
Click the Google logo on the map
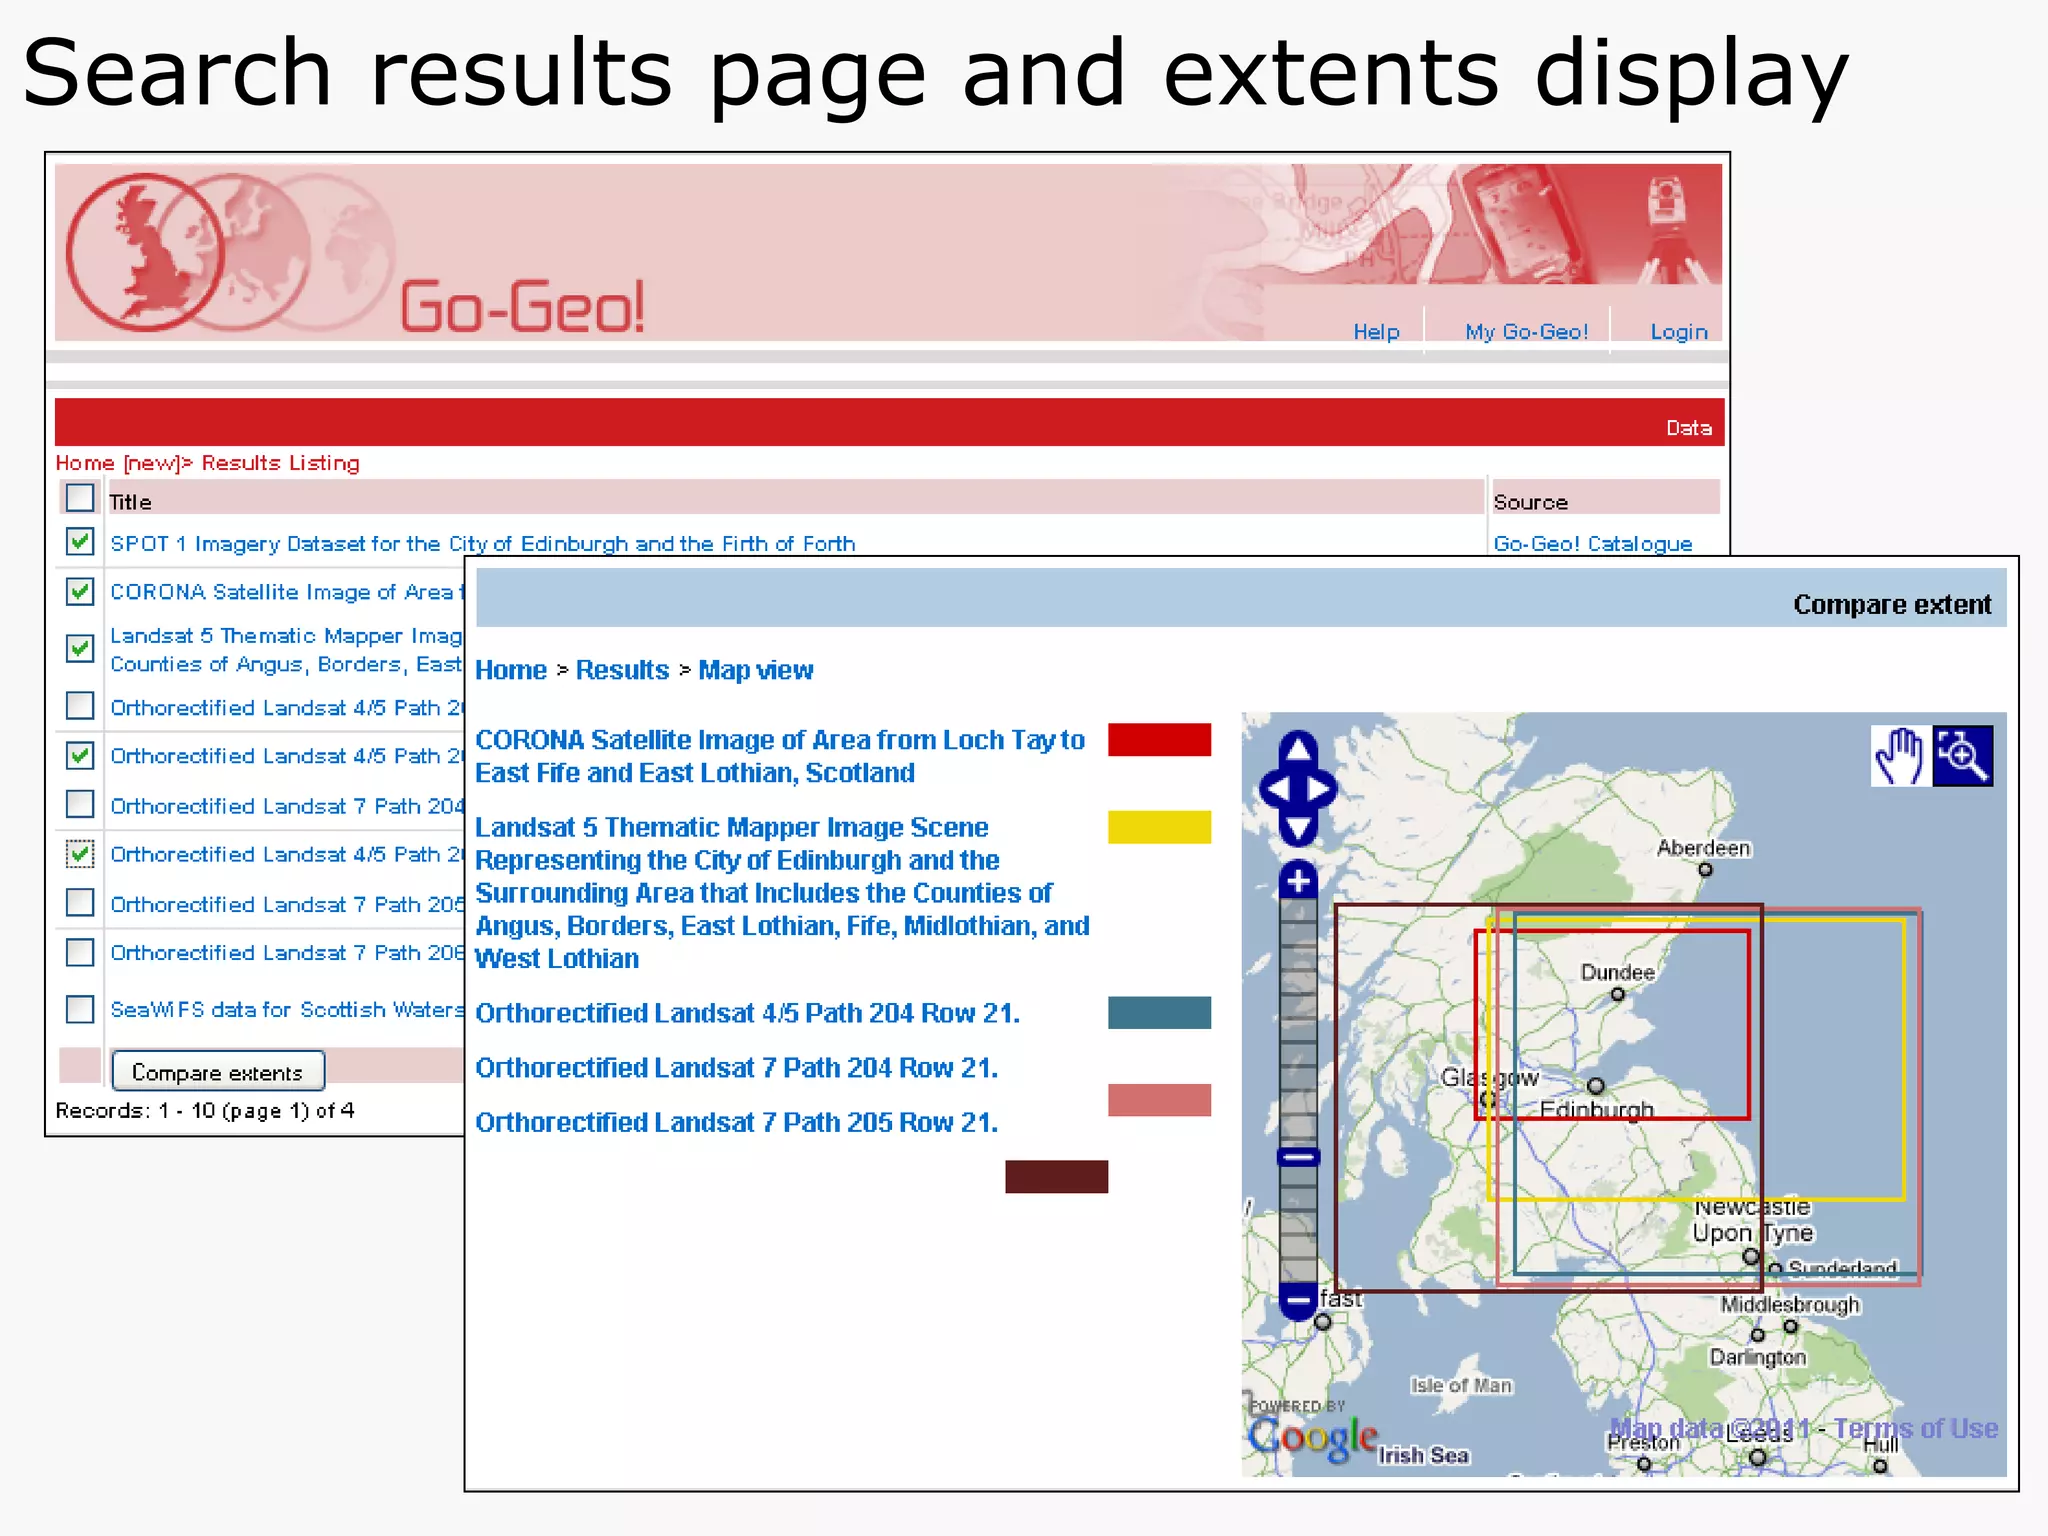[x=1312, y=1438]
